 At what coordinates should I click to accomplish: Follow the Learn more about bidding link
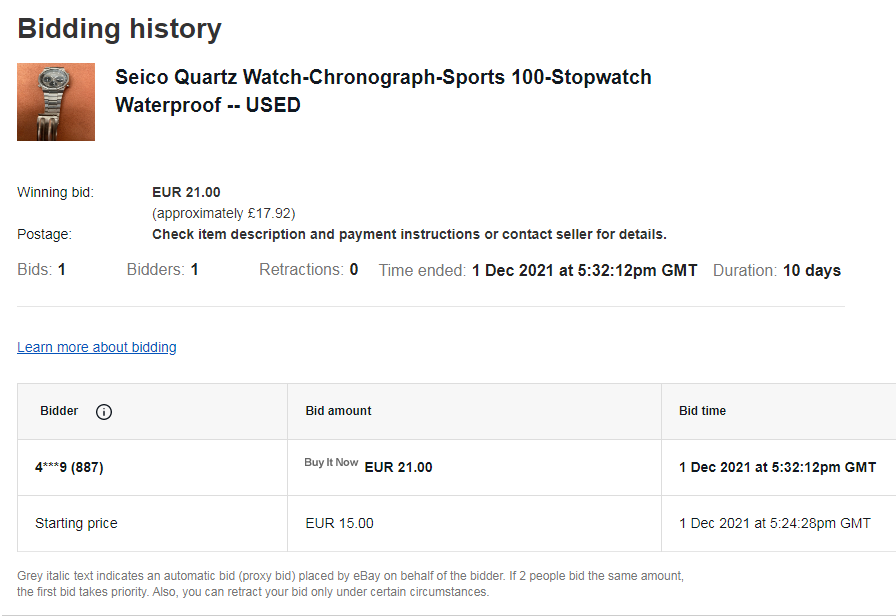coord(97,347)
